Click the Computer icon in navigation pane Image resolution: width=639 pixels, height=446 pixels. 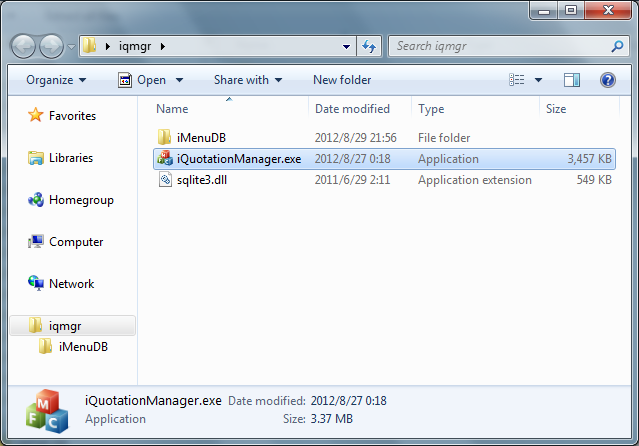36,242
